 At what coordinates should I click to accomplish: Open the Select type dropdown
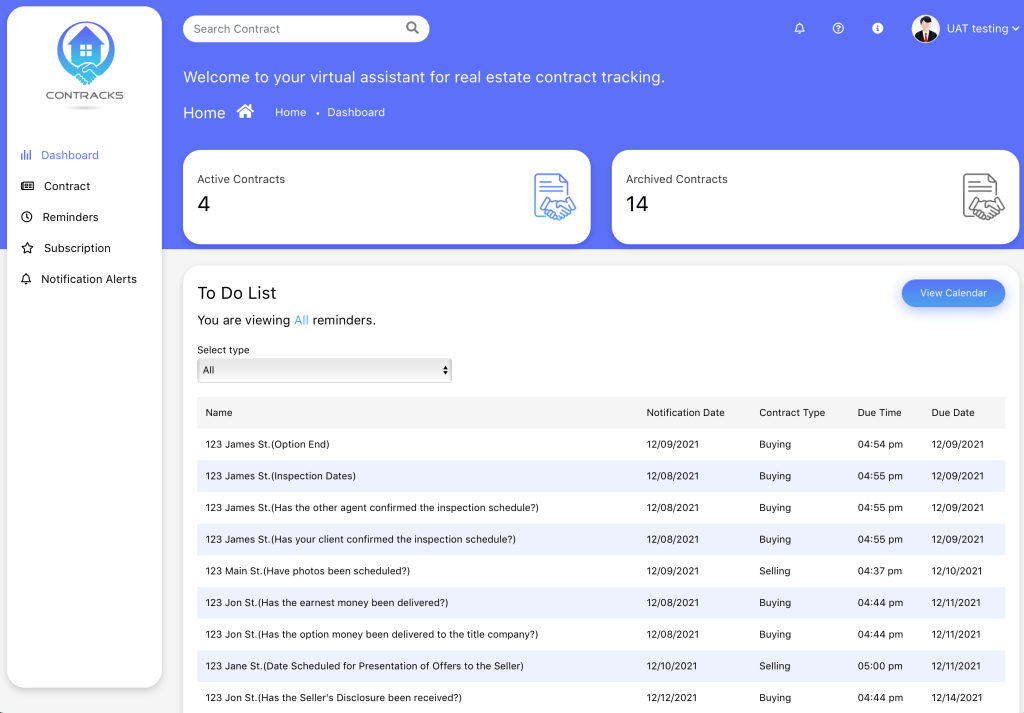[x=324, y=370]
